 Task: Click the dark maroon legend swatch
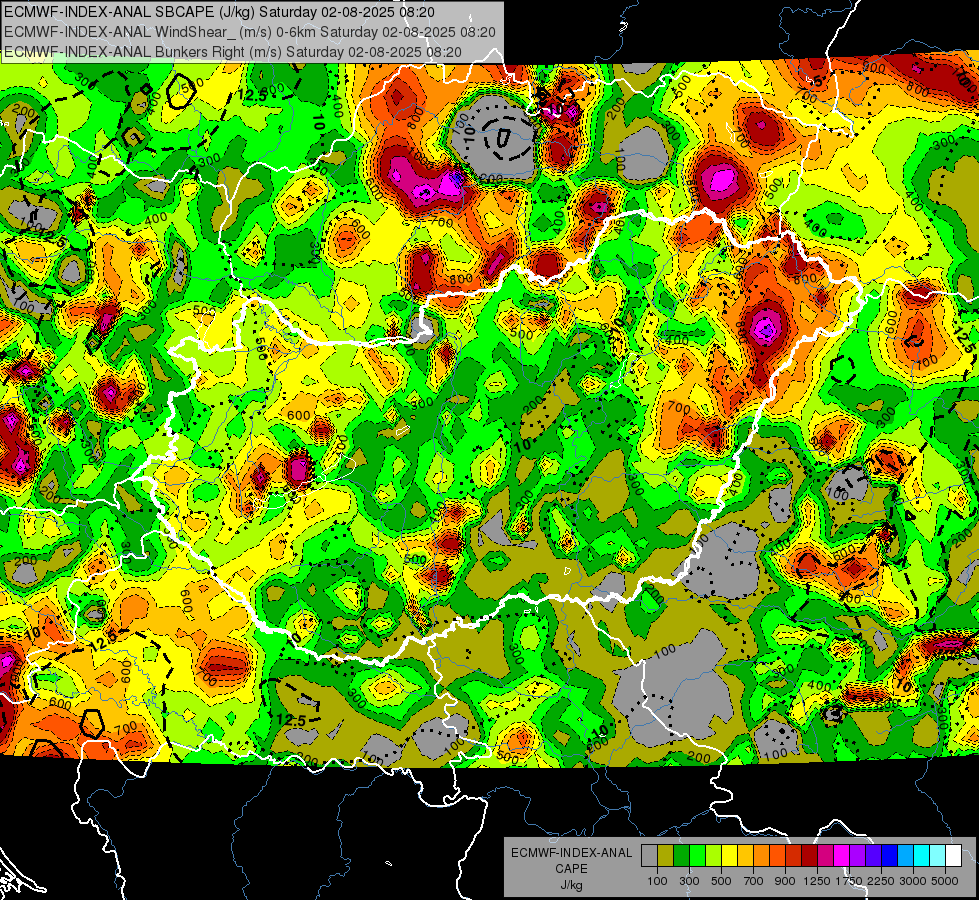pyautogui.click(x=810, y=856)
